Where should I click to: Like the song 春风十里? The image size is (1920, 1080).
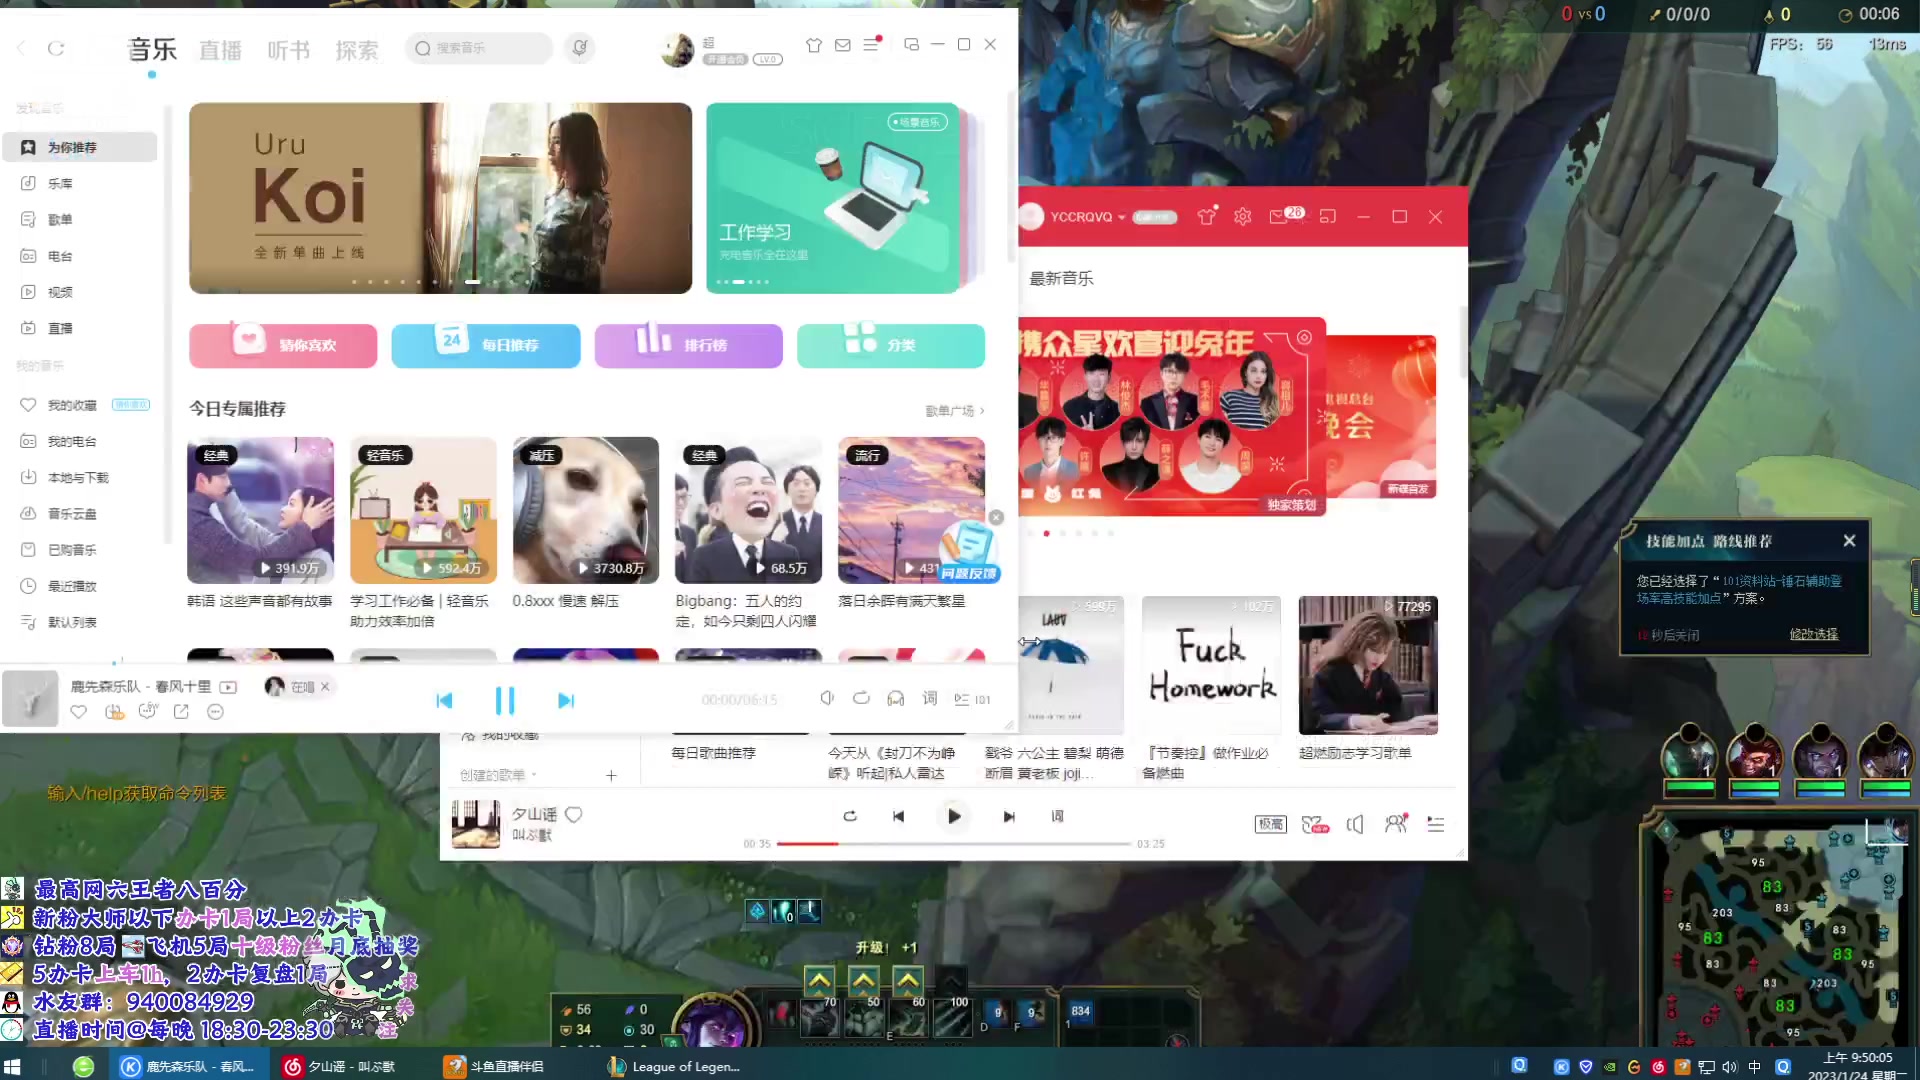(x=79, y=712)
